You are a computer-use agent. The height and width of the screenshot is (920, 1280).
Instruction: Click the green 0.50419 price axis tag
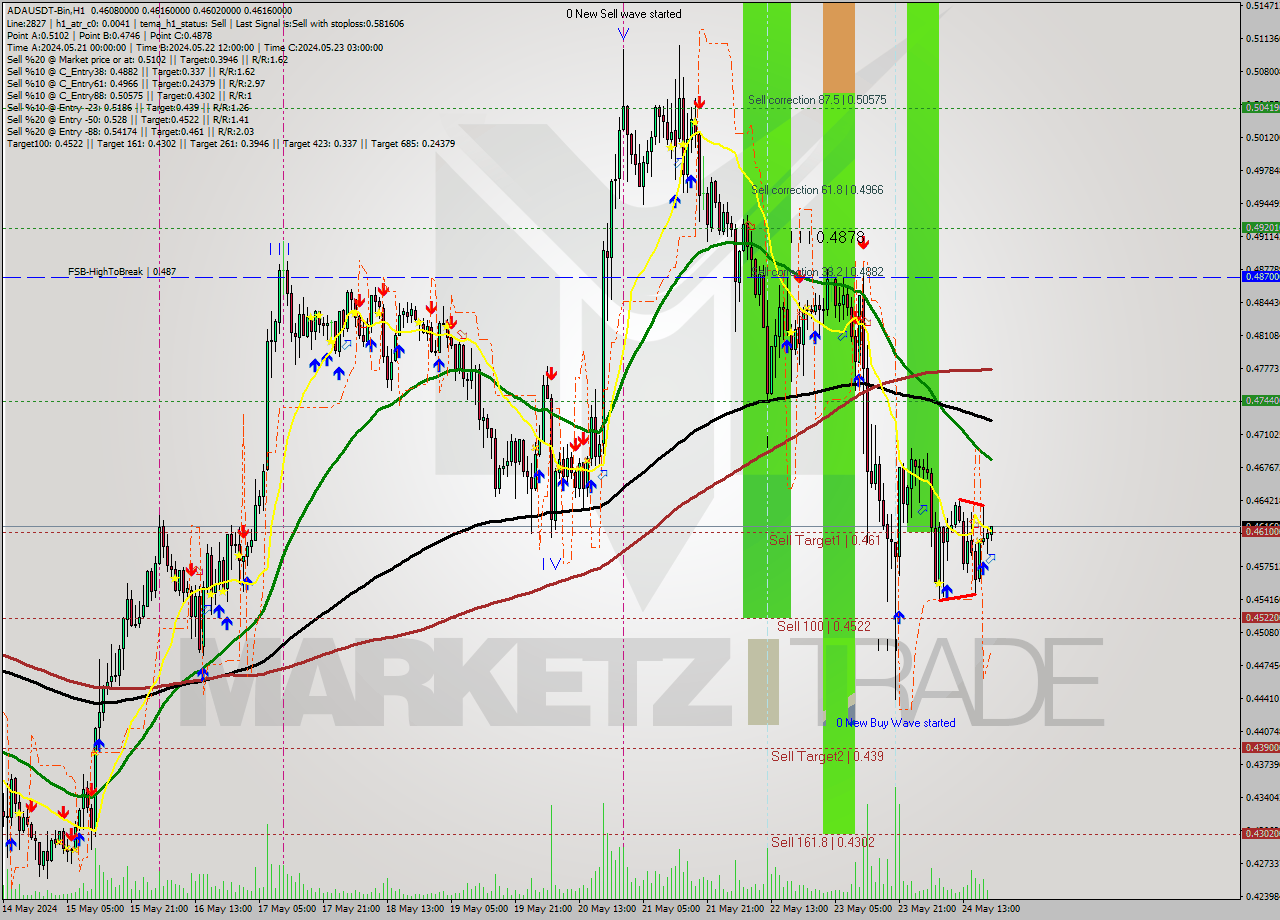pos(1260,107)
